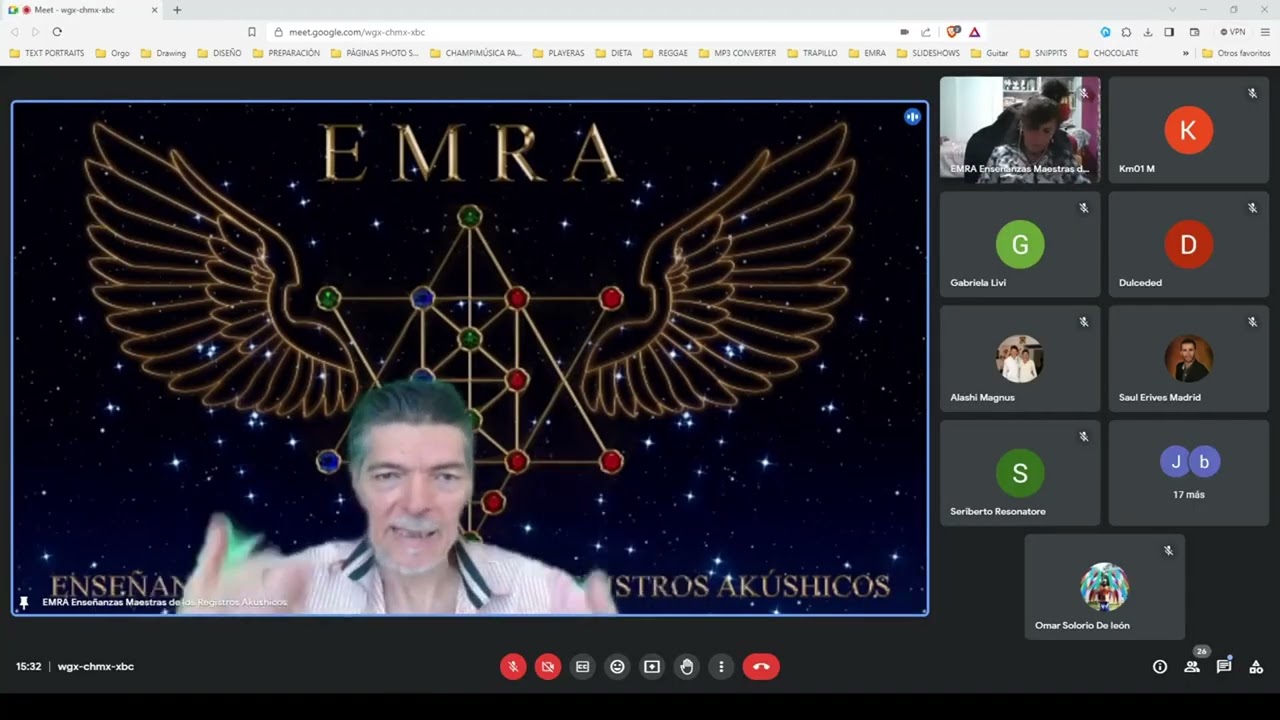Click the share page icon in address bar
The height and width of the screenshot is (720, 1280).
tap(926, 32)
